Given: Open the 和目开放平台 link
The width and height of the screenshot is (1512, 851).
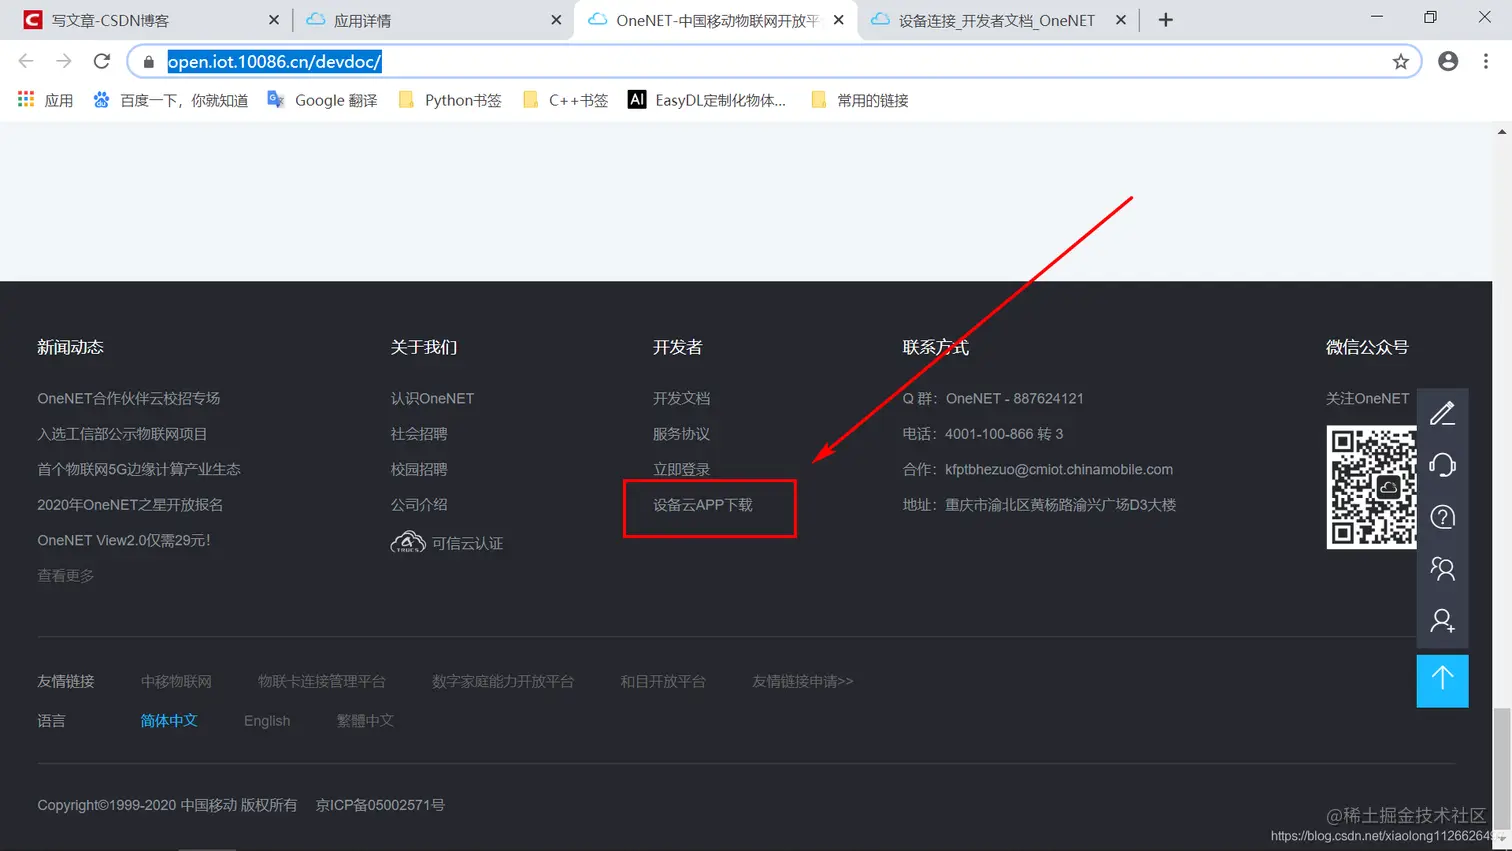Looking at the screenshot, I should tap(663, 681).
